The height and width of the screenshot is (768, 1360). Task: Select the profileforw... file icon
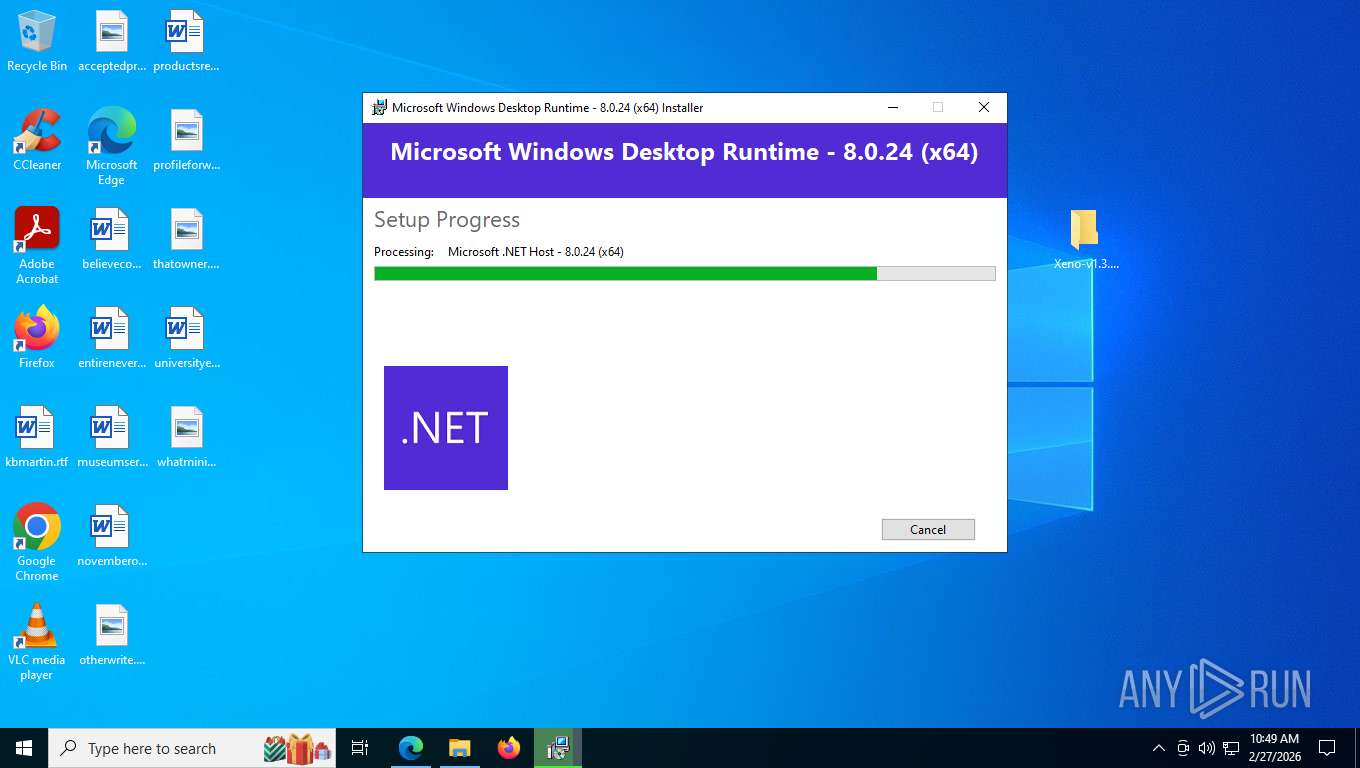(x=186, y=140)
